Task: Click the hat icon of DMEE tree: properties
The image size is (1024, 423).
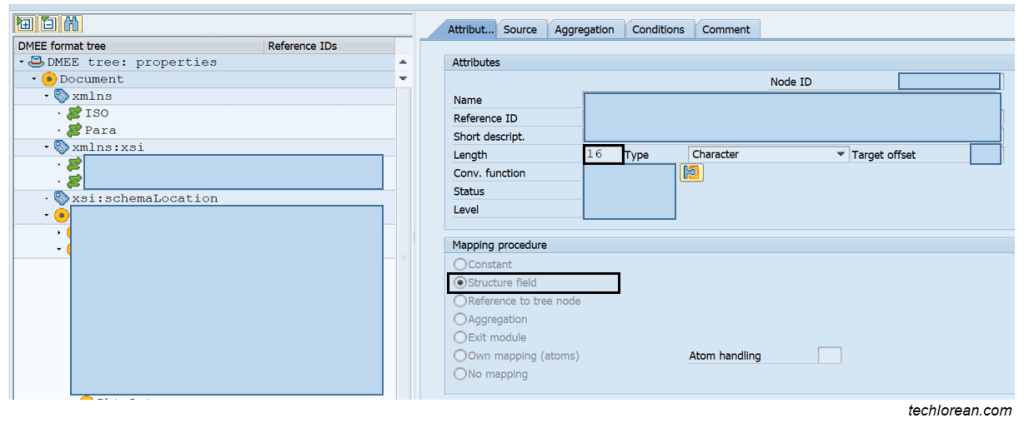Action: coord(37,62)
